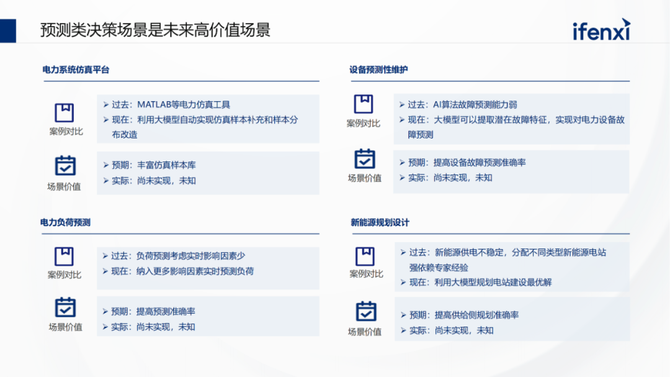The height and width of the screenshot is (377, 670).
Task: Click calendar-check icon under 电力系统仿真平台
Action: tap(65, 166)
